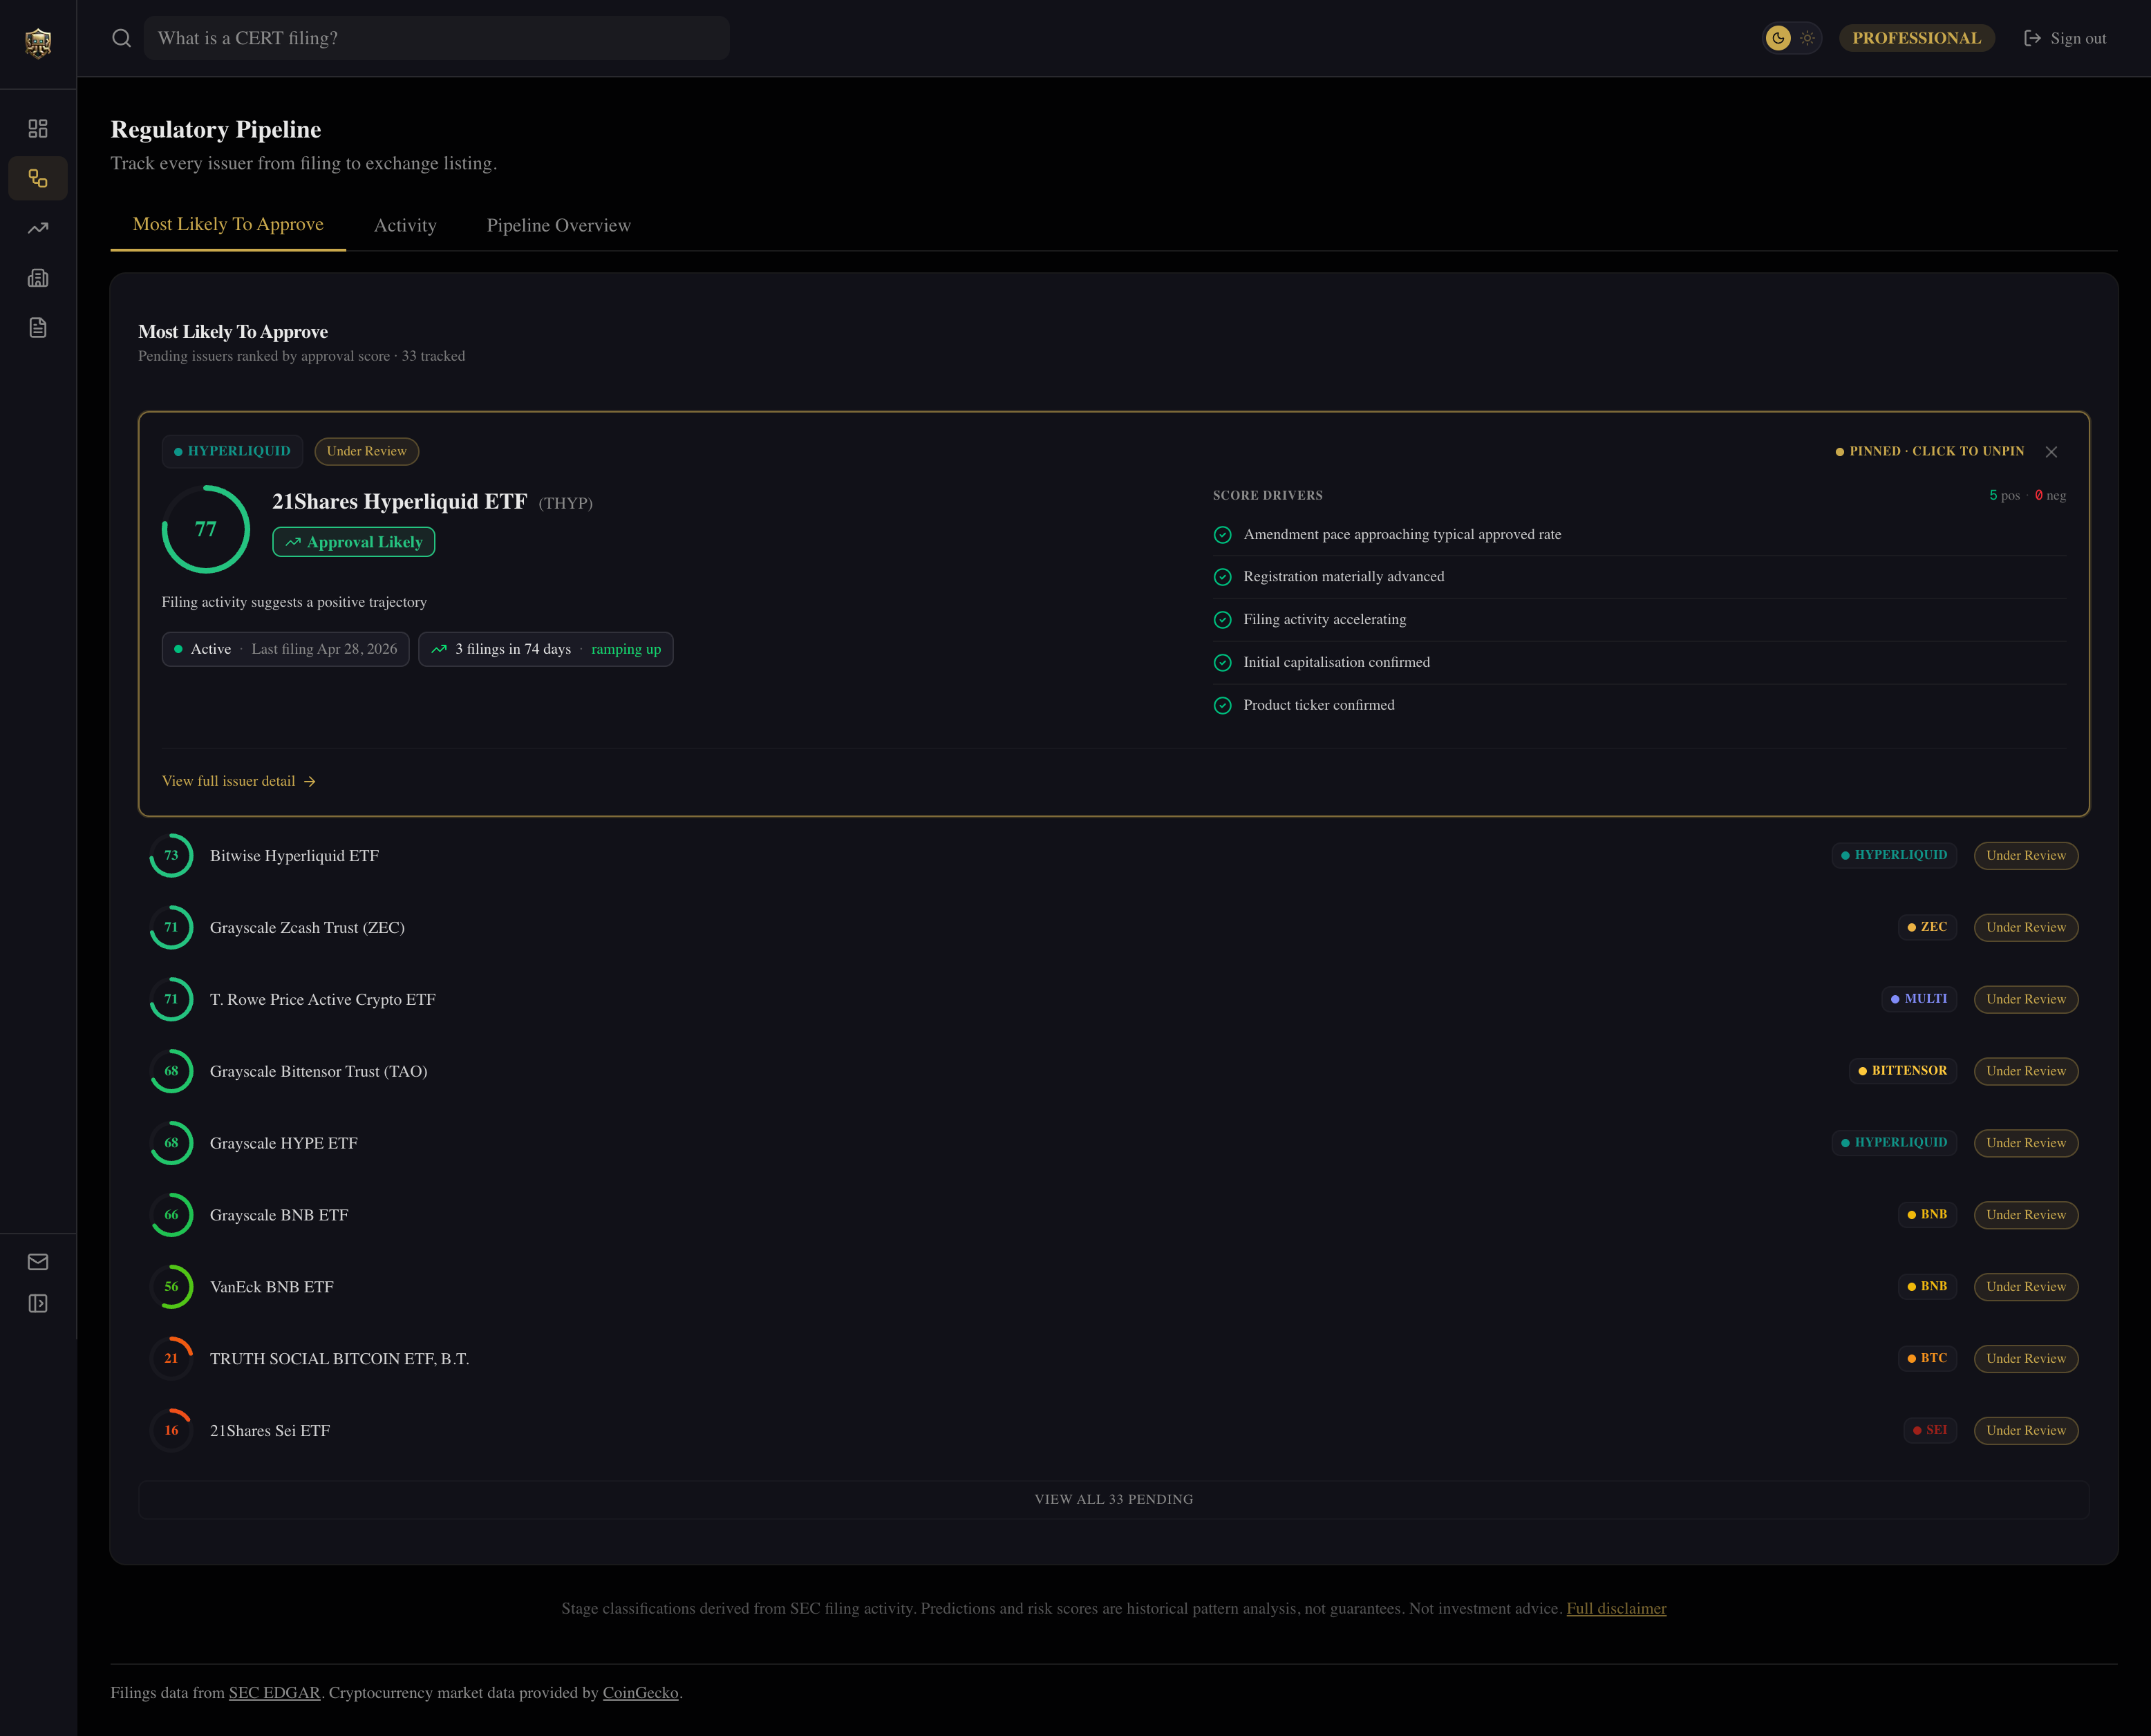Click the Sign out link

coord(2065,38)
